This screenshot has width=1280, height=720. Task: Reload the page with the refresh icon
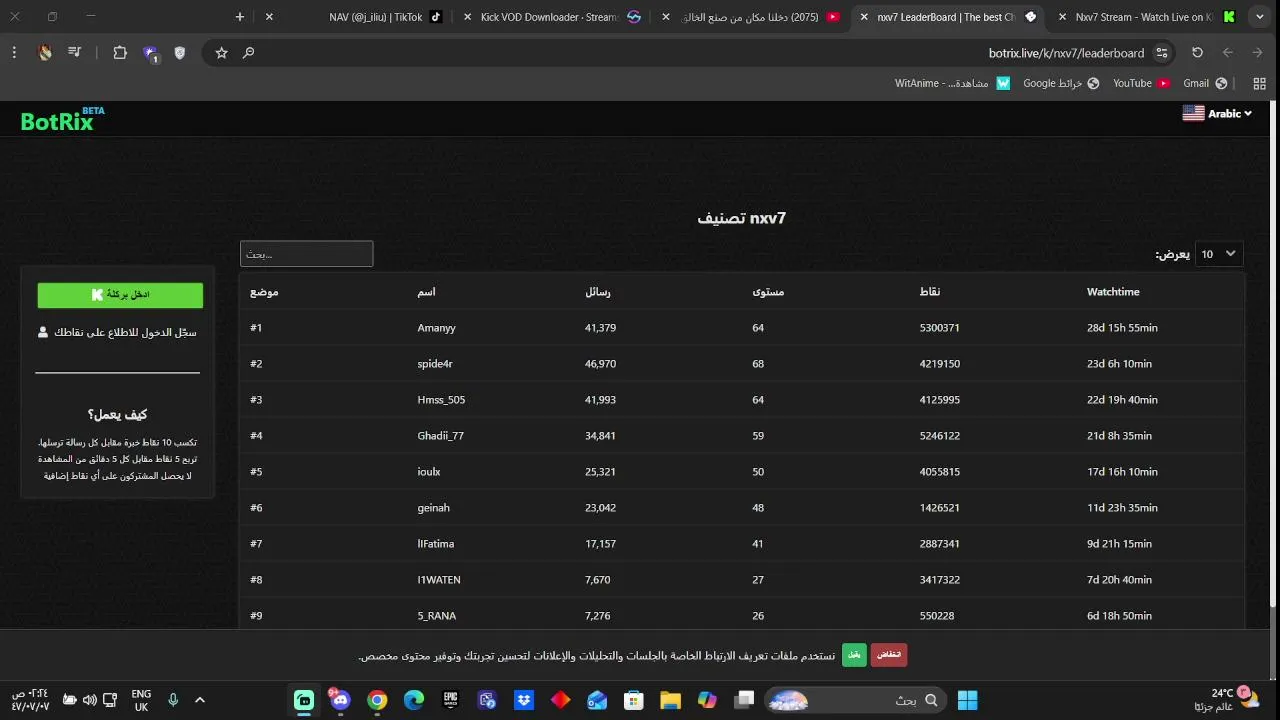point(1197,53)
